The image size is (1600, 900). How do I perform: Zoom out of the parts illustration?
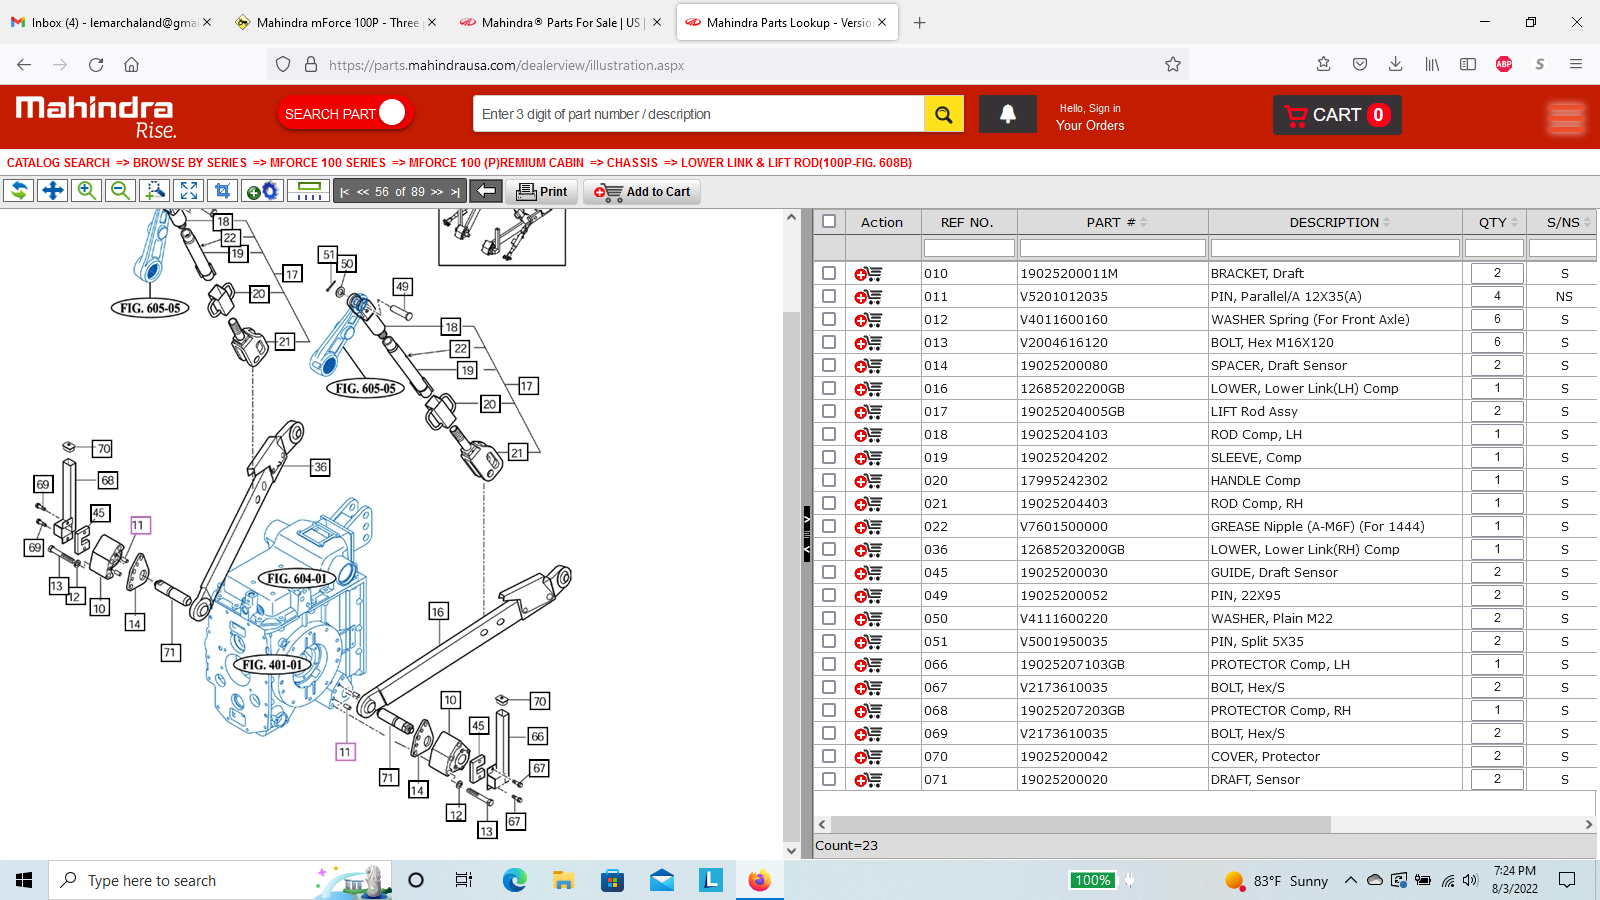[x=121, y=191]
